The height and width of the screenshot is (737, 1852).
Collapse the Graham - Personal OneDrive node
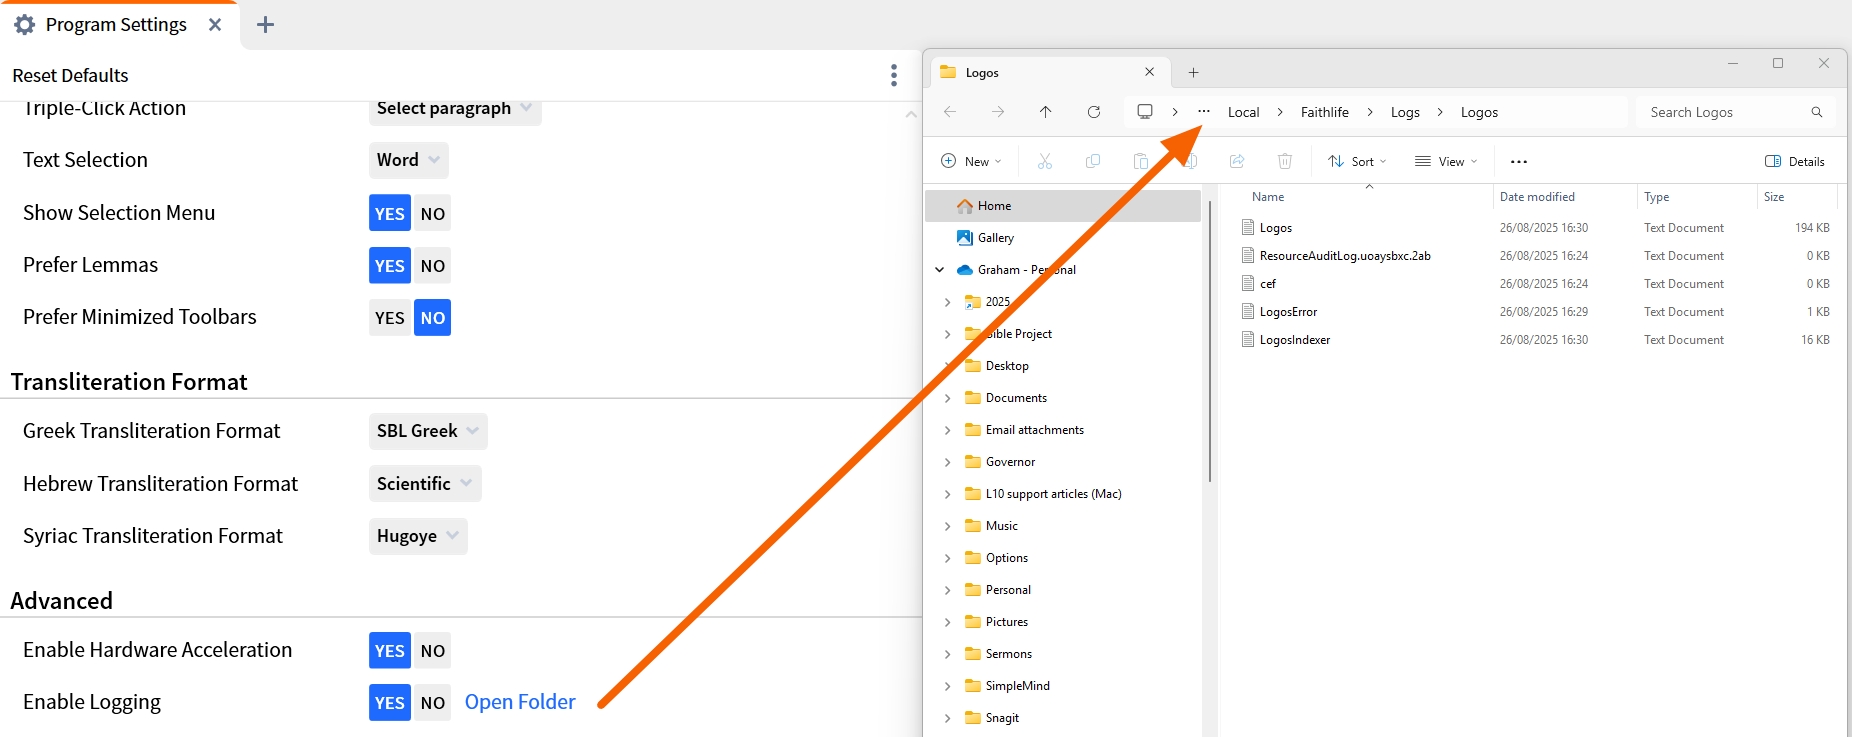tap(940, 270)
